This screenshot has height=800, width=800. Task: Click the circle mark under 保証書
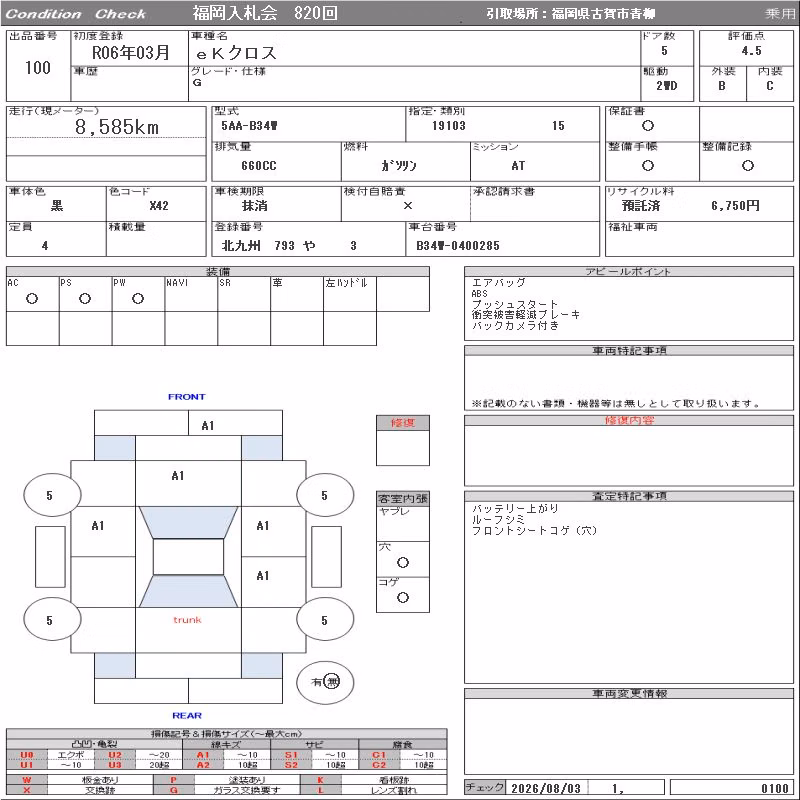coord(647,126)
